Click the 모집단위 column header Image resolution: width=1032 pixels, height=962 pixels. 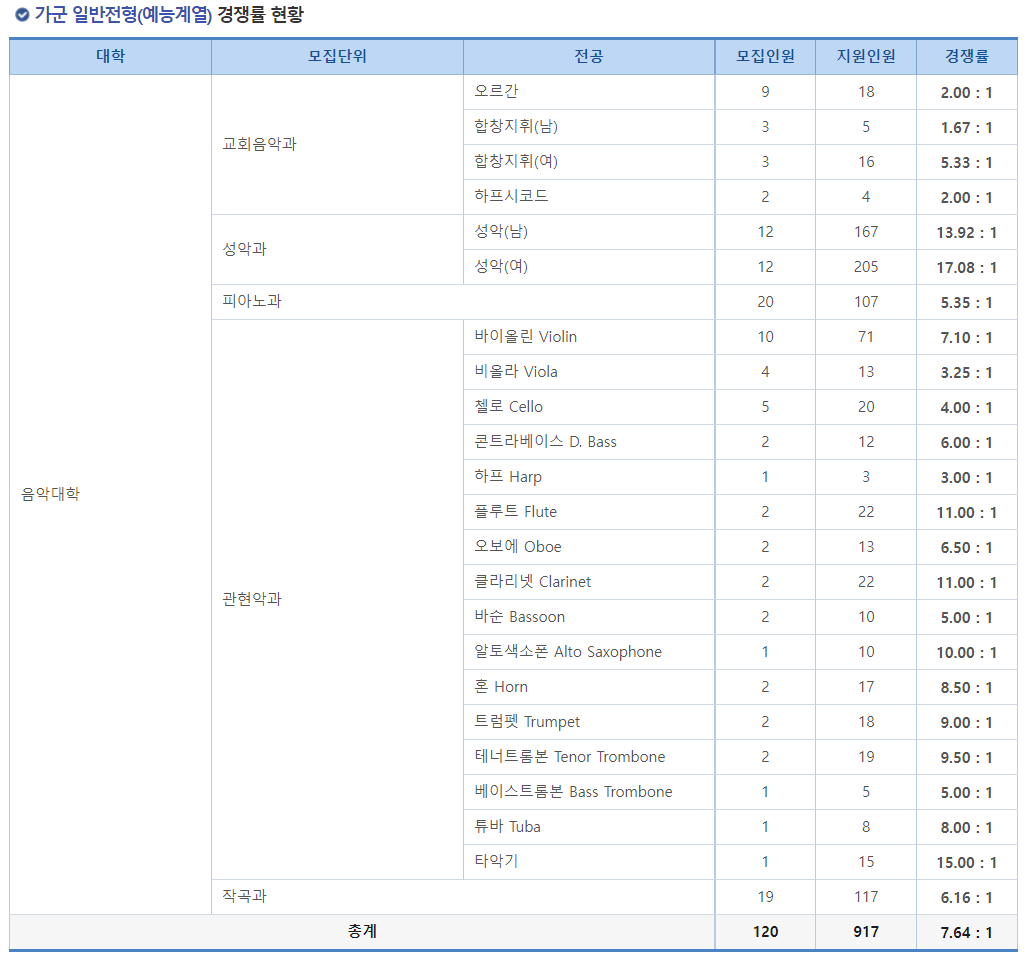coord(336,56)
